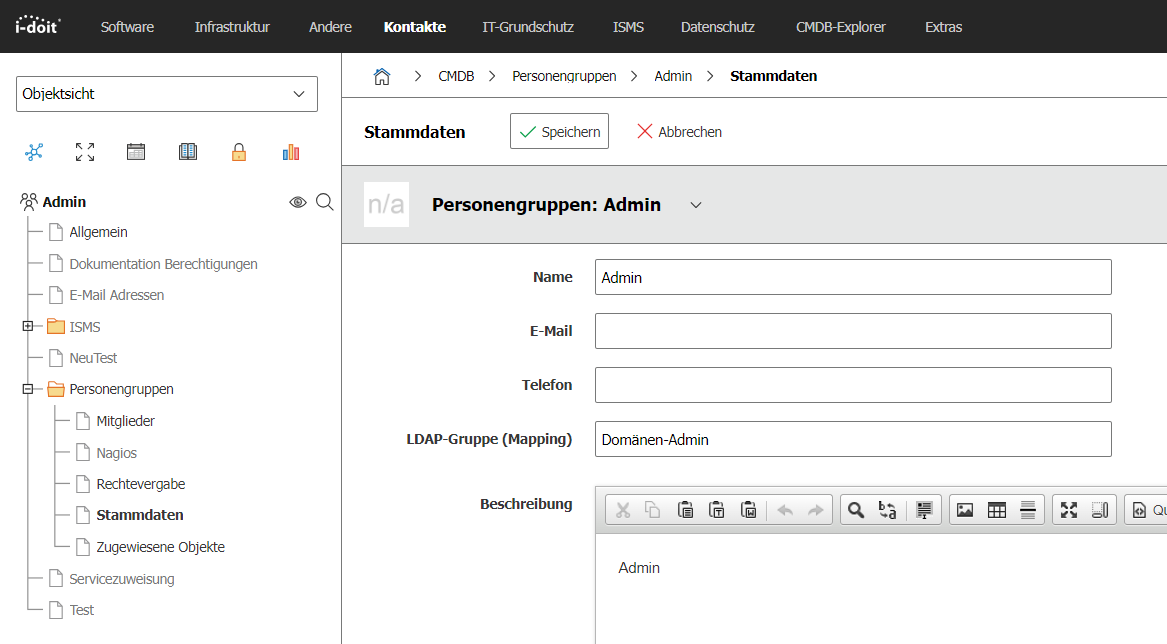Image resolution: width=1167 pixels, height=644 pixels.
Task: Open the logbook book icon in sidebar
Action: click(188, 153)
